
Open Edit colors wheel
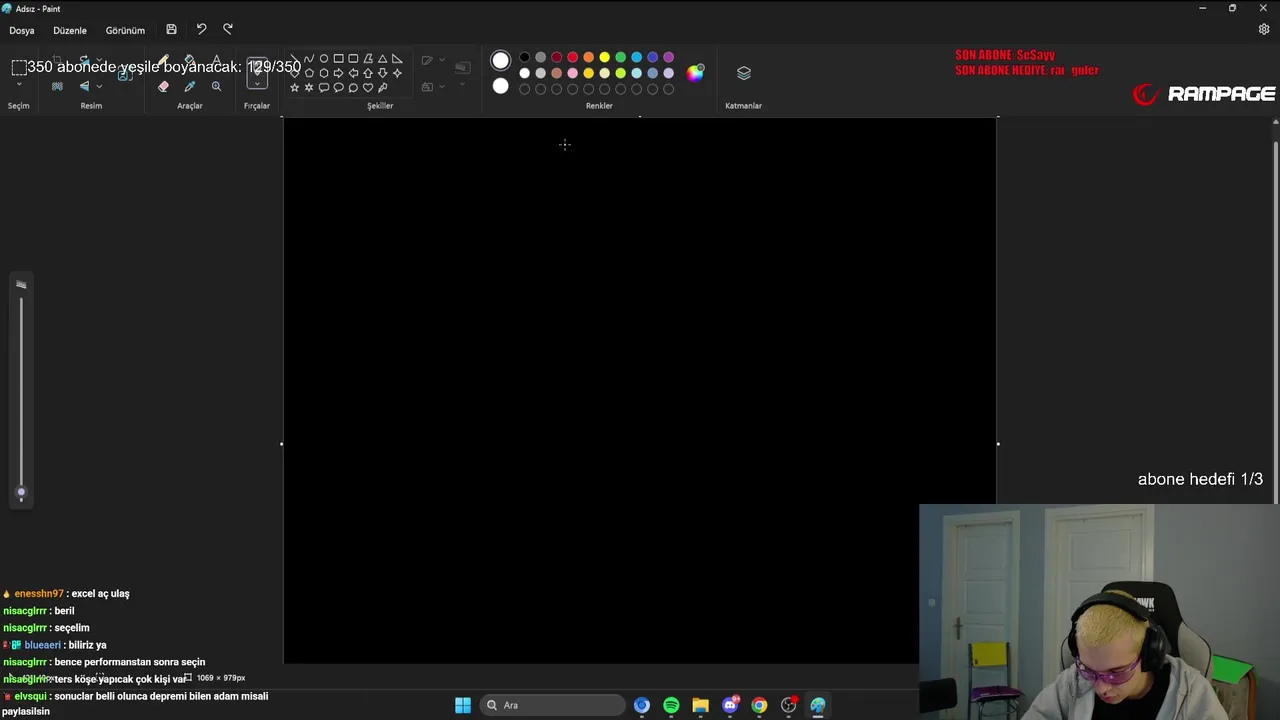pos(696,72)
